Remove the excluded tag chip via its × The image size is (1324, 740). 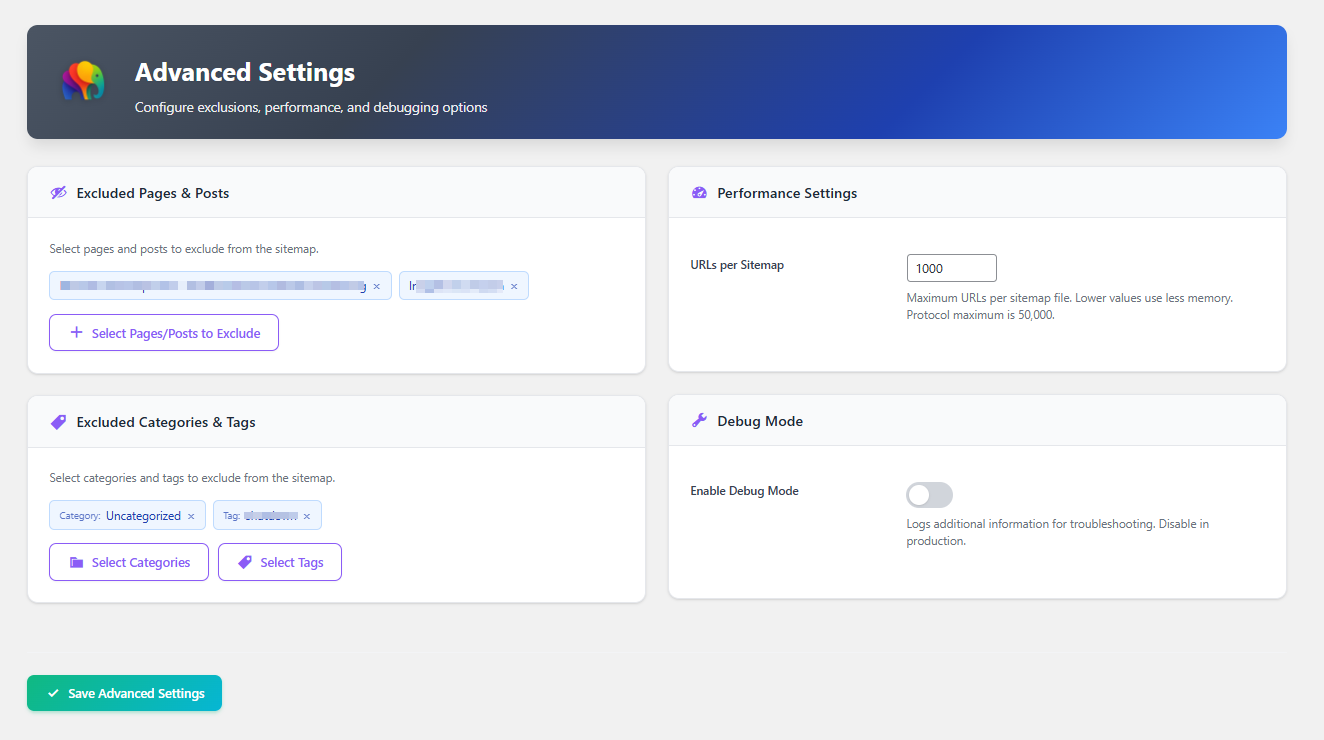306,515
